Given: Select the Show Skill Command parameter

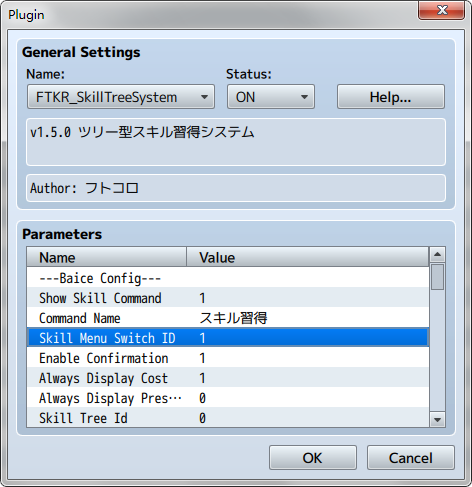Looking at the screenshot, I should (228, 298).
